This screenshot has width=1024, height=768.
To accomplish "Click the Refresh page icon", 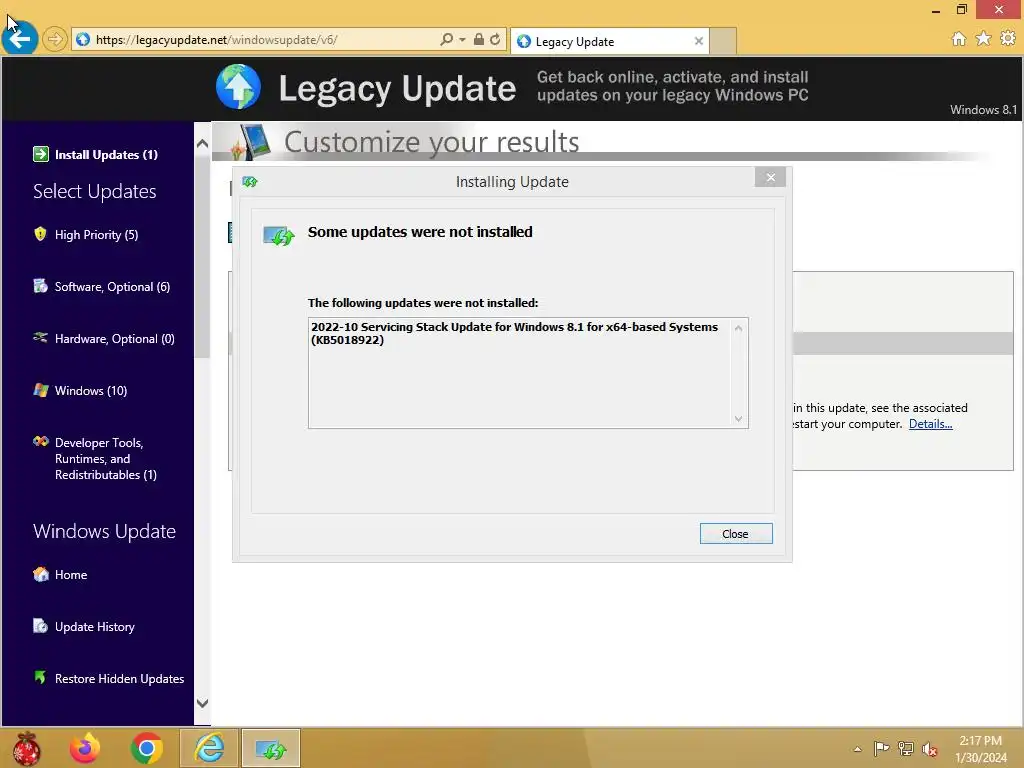I will pyautogui.click(x=495, y=39).
